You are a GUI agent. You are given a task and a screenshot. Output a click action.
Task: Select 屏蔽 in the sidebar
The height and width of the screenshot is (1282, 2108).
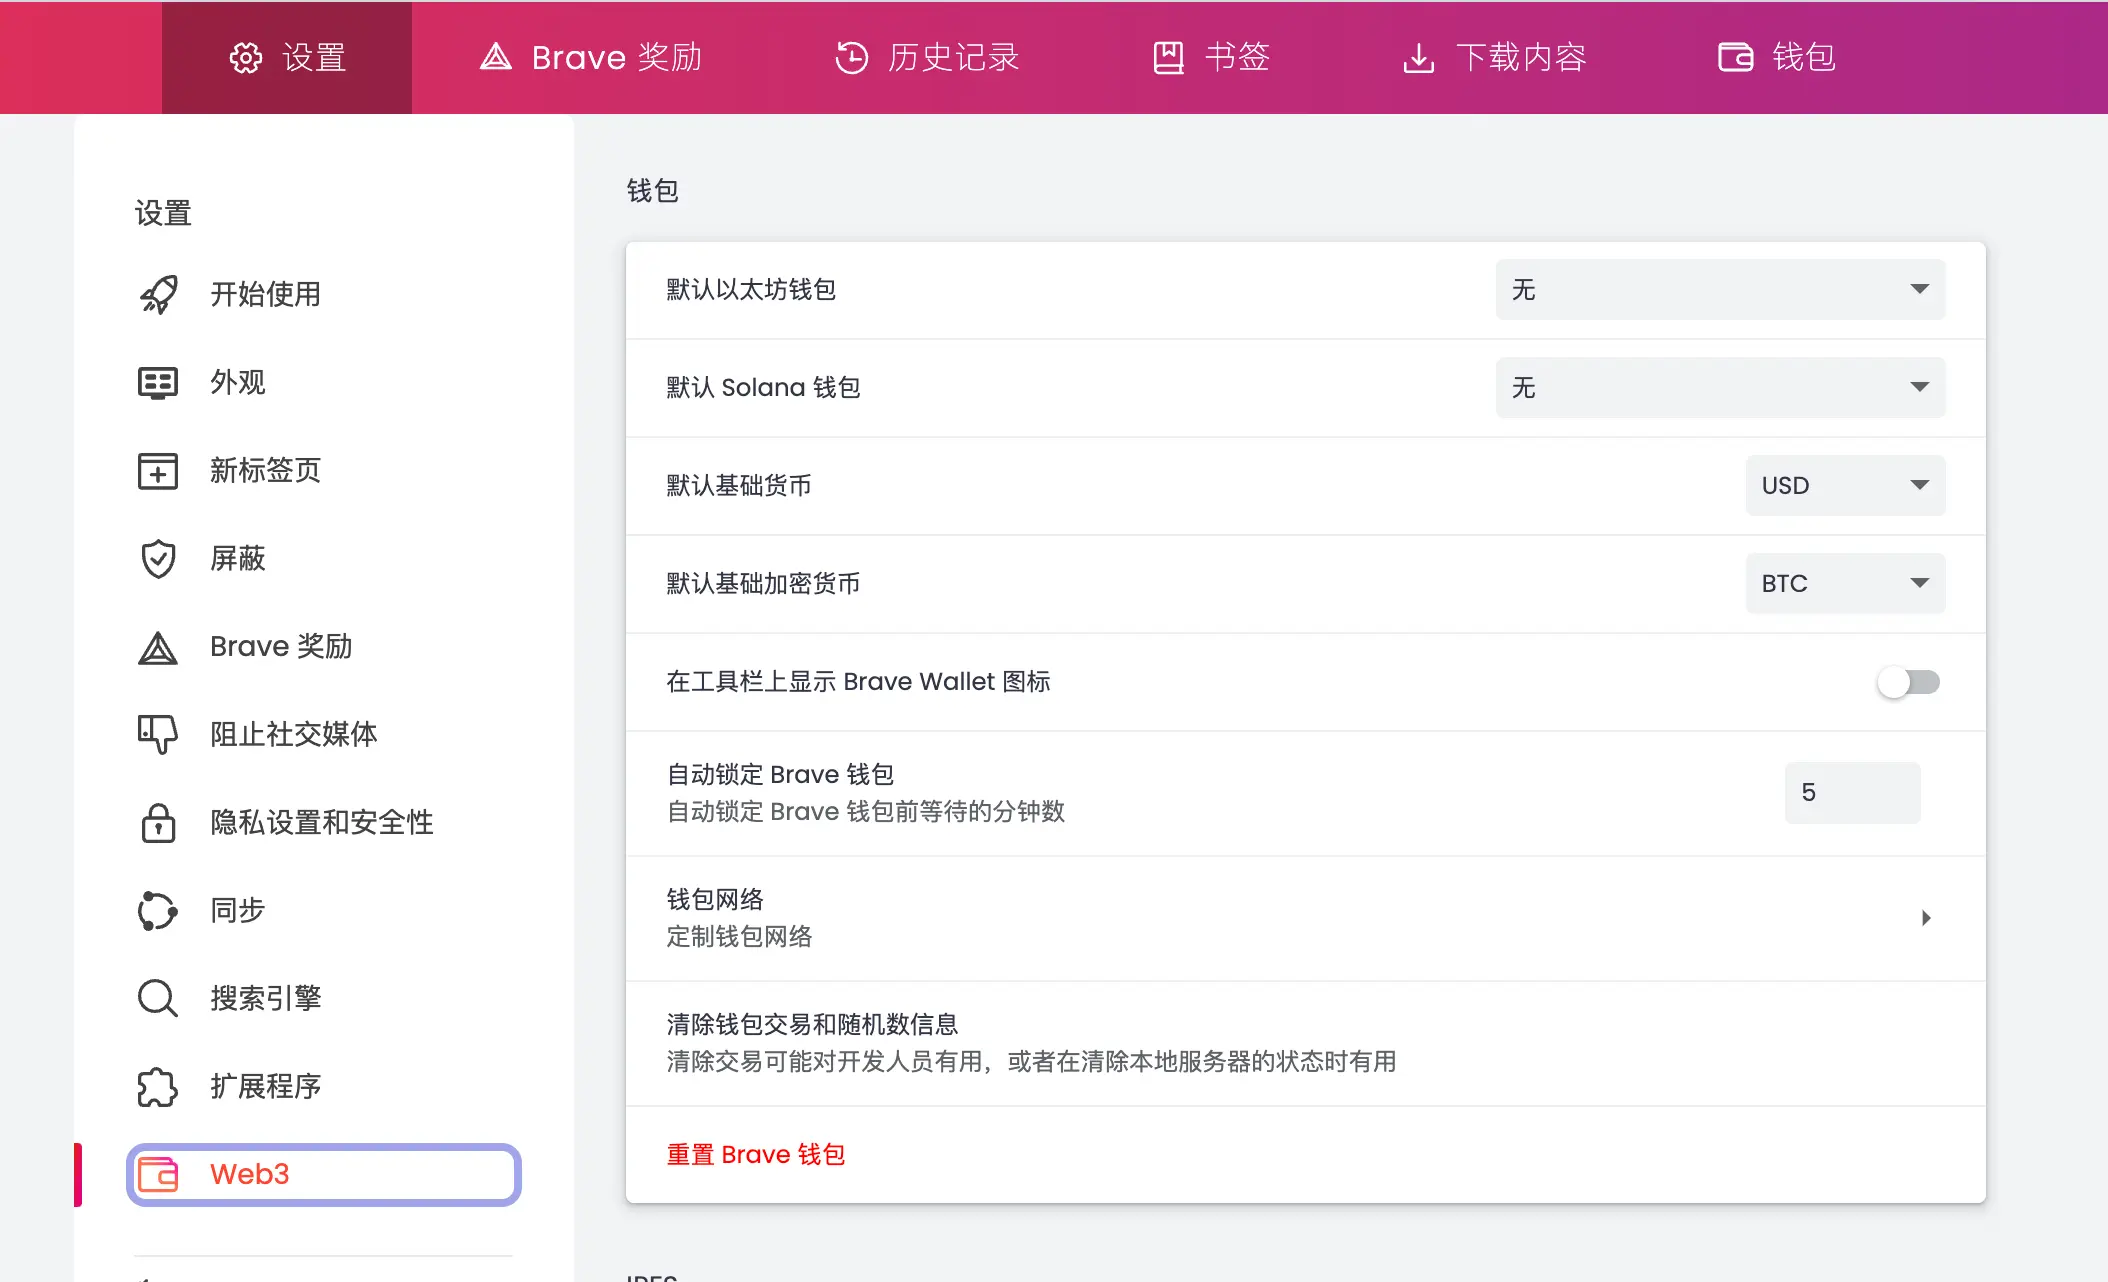pyautogui.click(x=324, y=558)
